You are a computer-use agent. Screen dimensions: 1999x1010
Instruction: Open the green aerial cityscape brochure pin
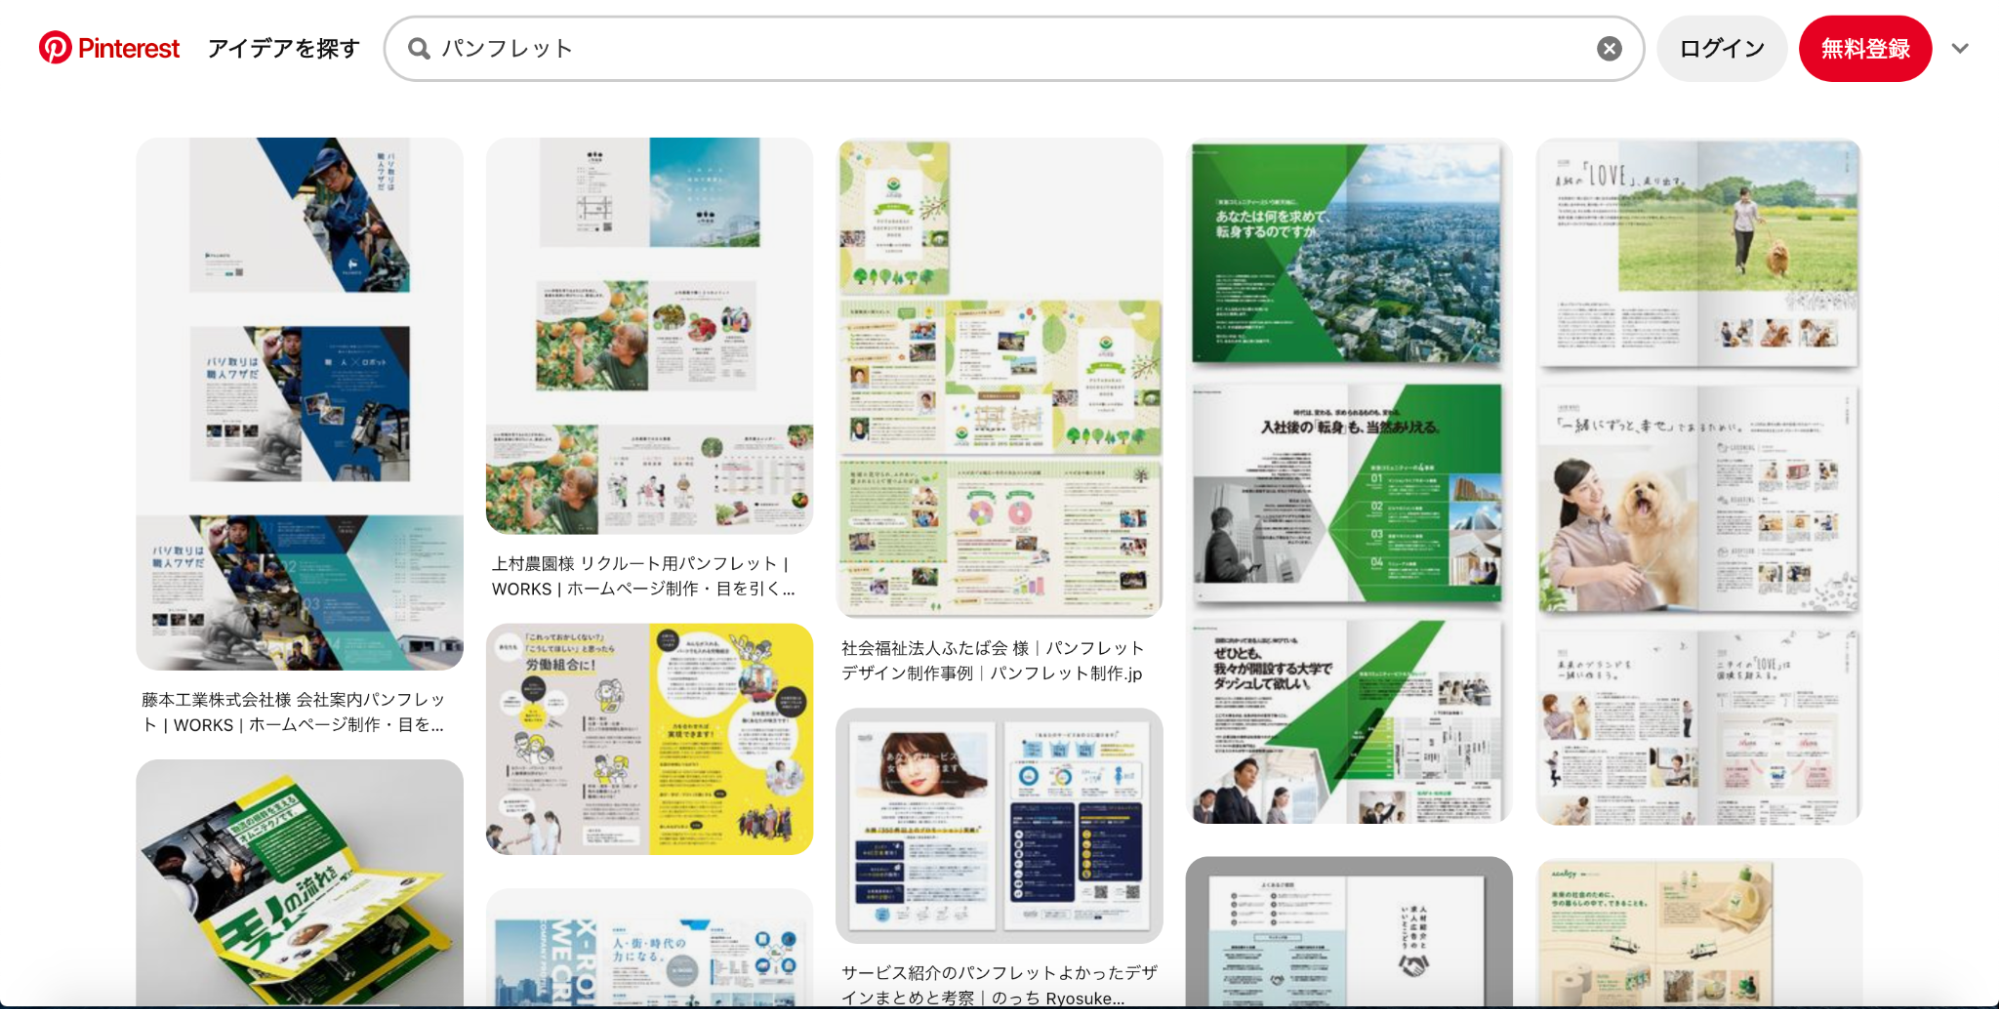tap(1349, 481)
